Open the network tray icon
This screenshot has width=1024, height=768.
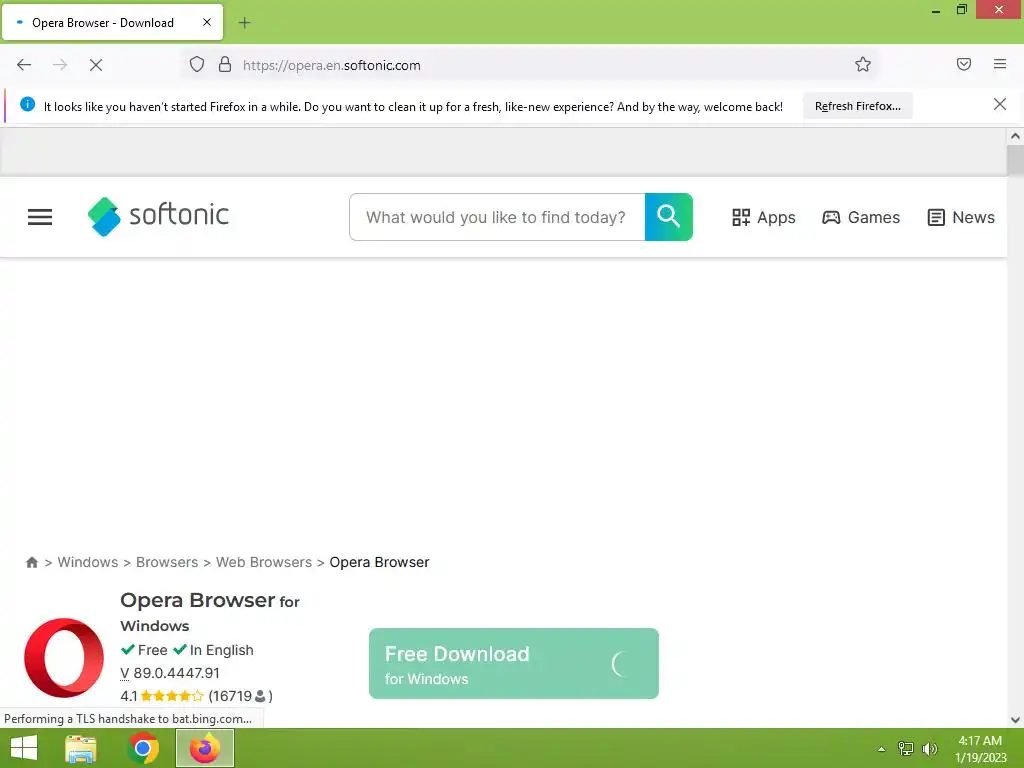coord(906,749)
